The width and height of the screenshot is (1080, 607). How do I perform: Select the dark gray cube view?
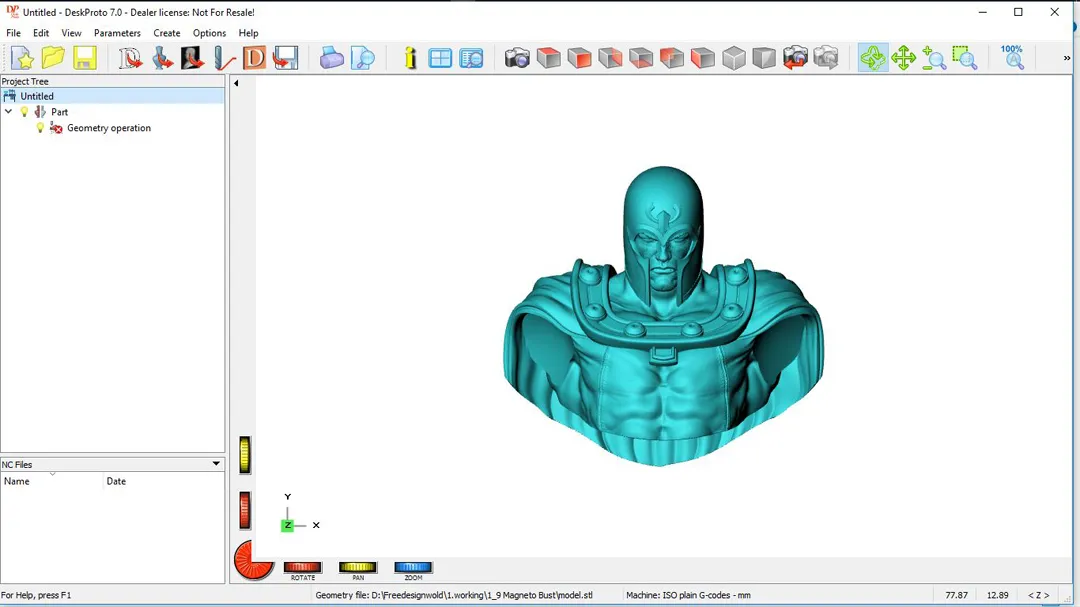point(764,58)
